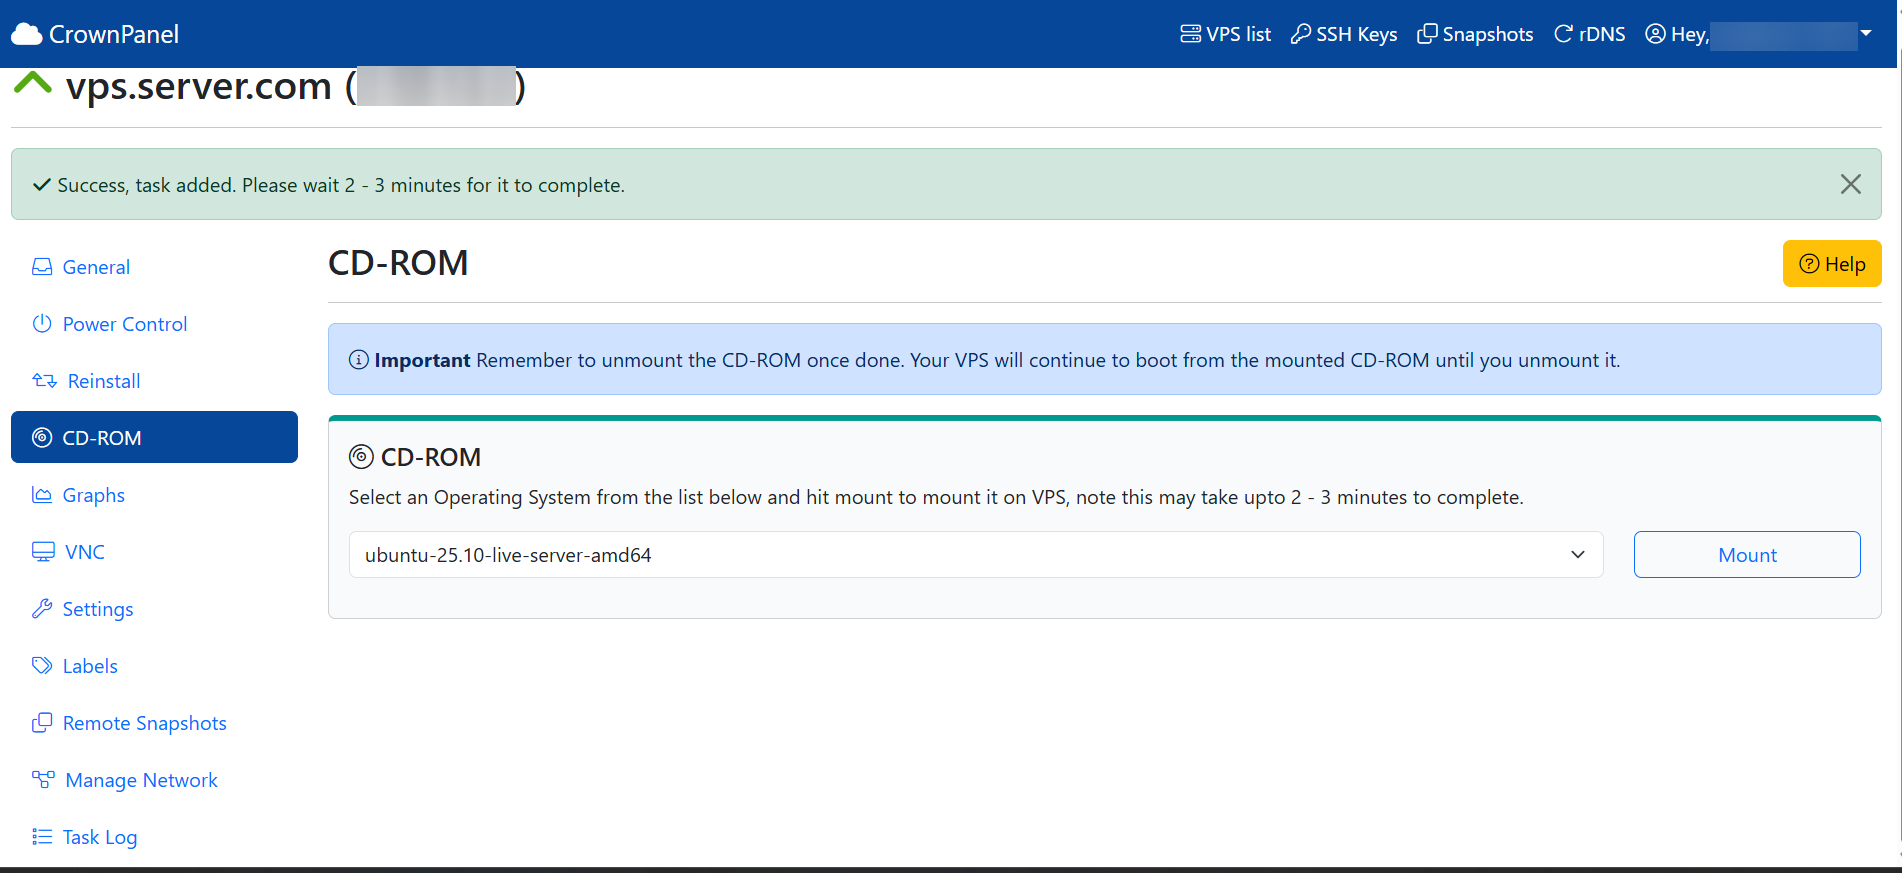
Task: Click the Settings wrench icon
Action: (42, 609)
